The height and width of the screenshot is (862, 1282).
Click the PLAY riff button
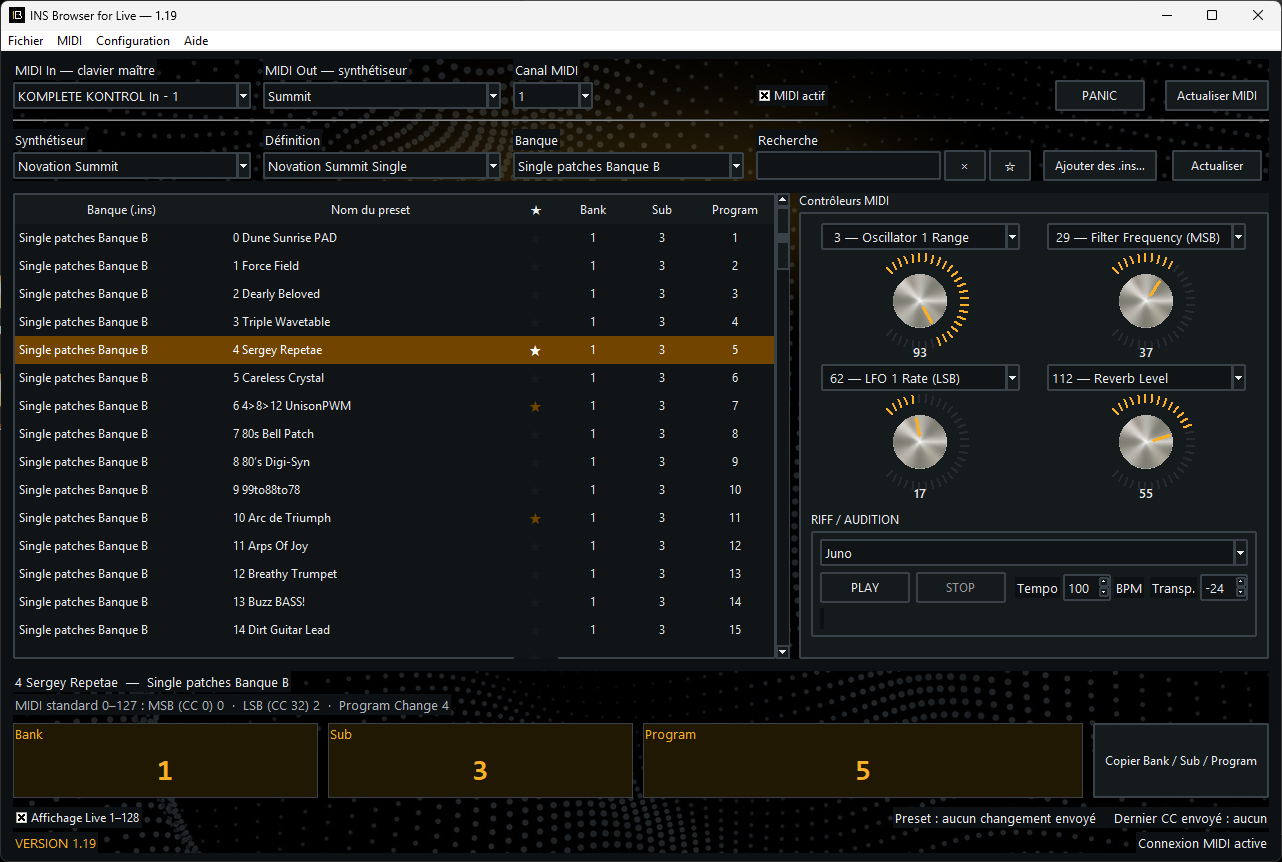(x=865, y=588)
